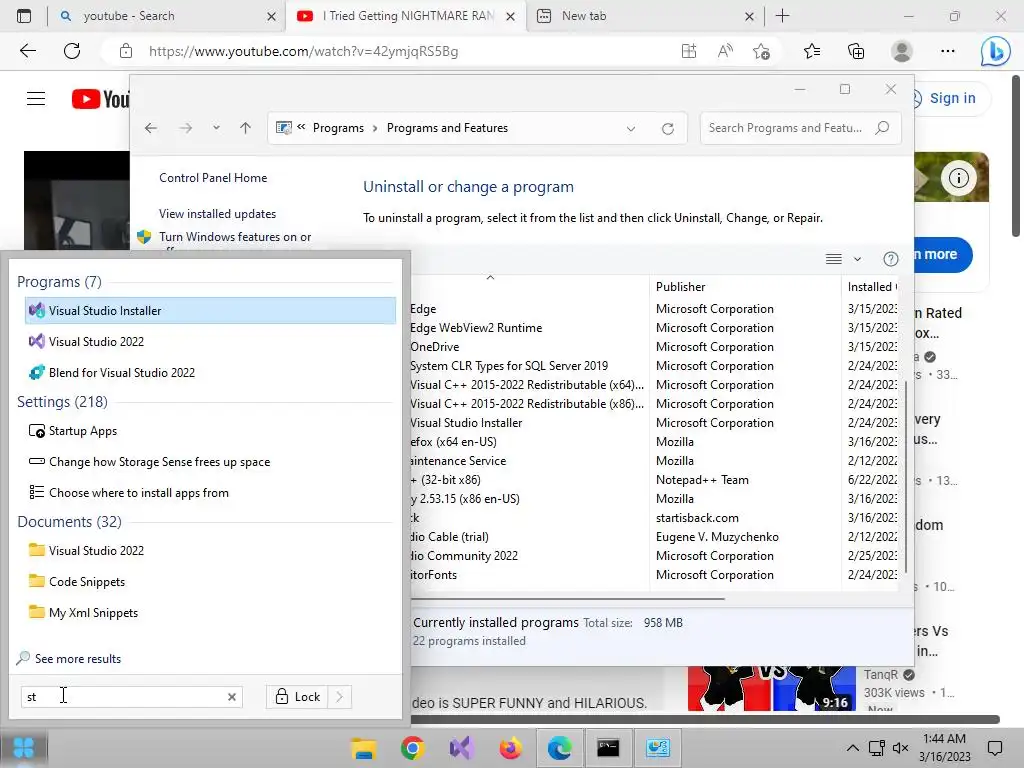Switch to youtube - Search tab
The width and height of the screenshot is (1024, 768).
[x=167, y=16]
